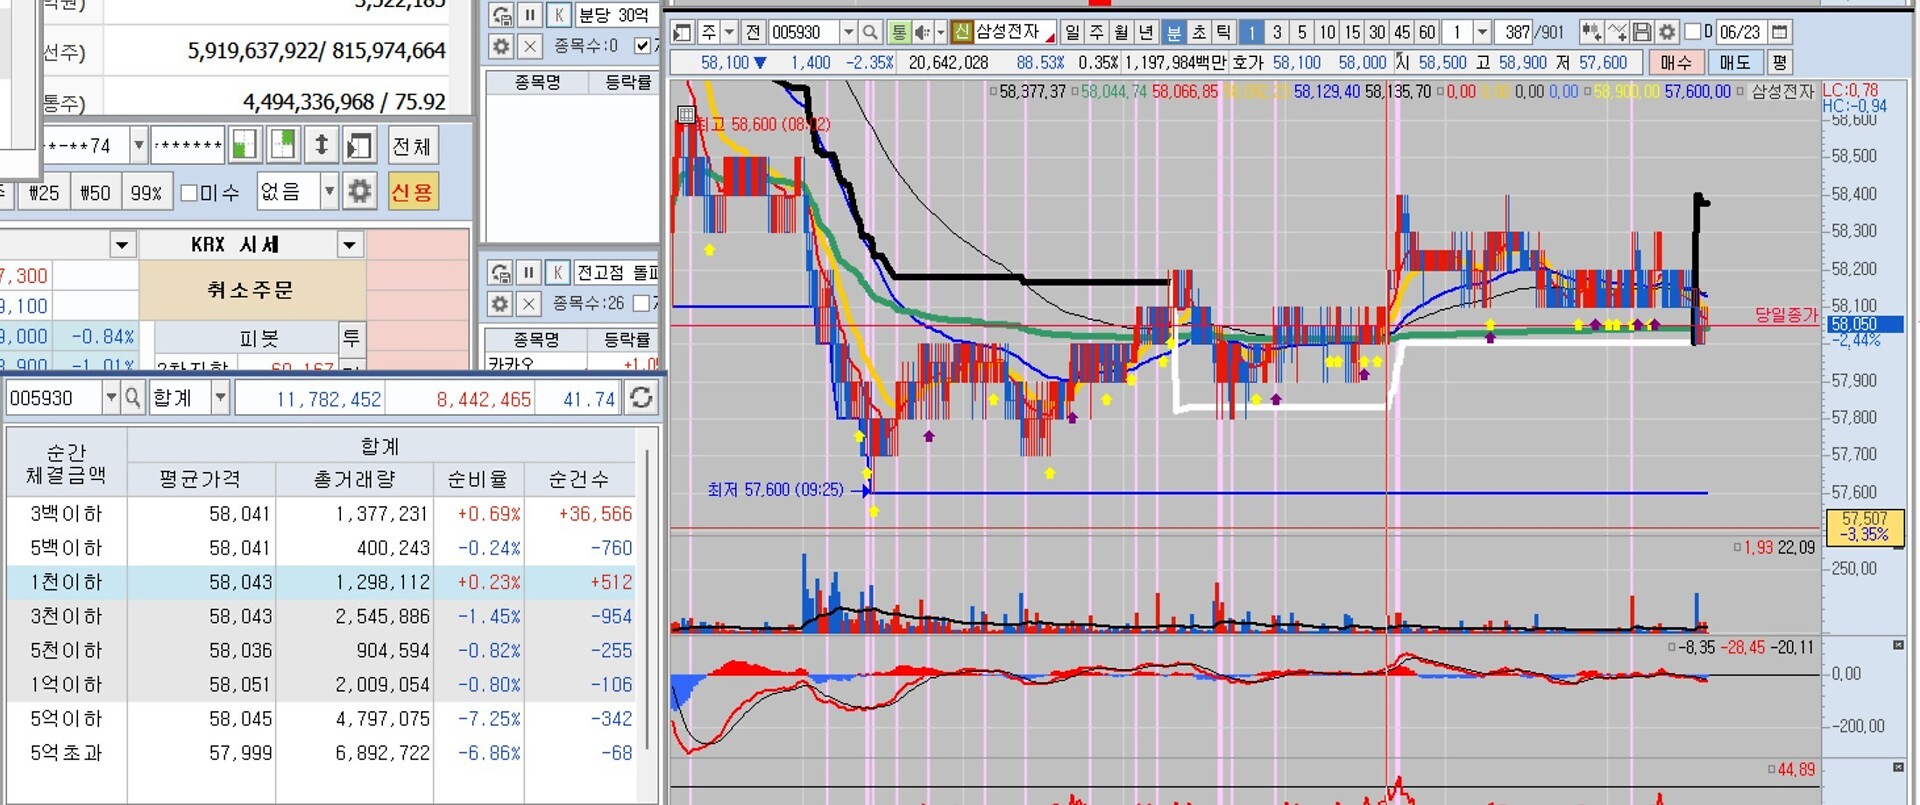Open the calendar date picker icon
Image resolution: width=1920 pixels, height=805 pixels.
1779,32
